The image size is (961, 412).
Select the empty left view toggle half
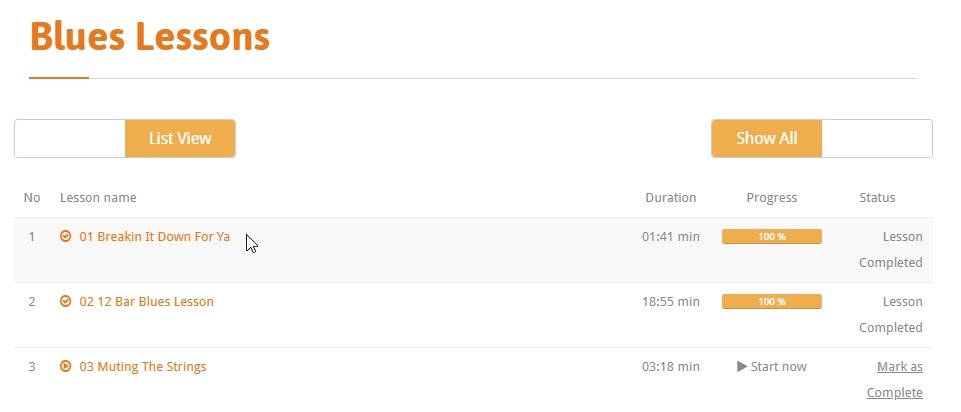[70, 139]
